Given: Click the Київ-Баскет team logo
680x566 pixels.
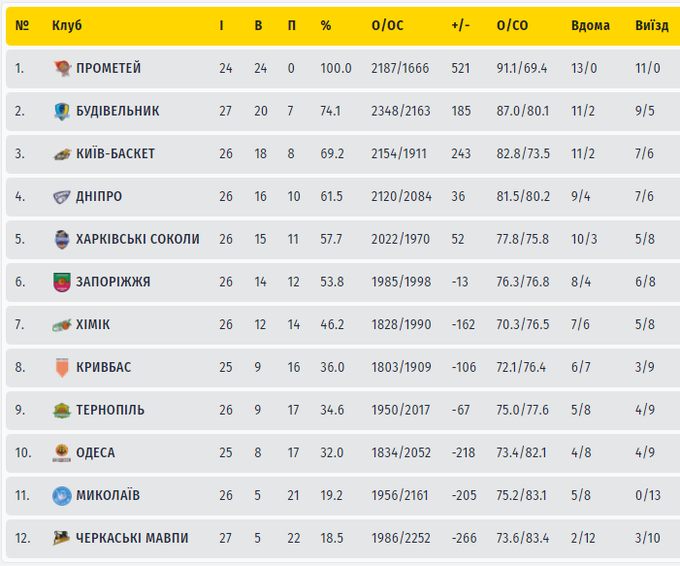Looking at the screenshot, I should pyautogui.click(x=62, y=154).
